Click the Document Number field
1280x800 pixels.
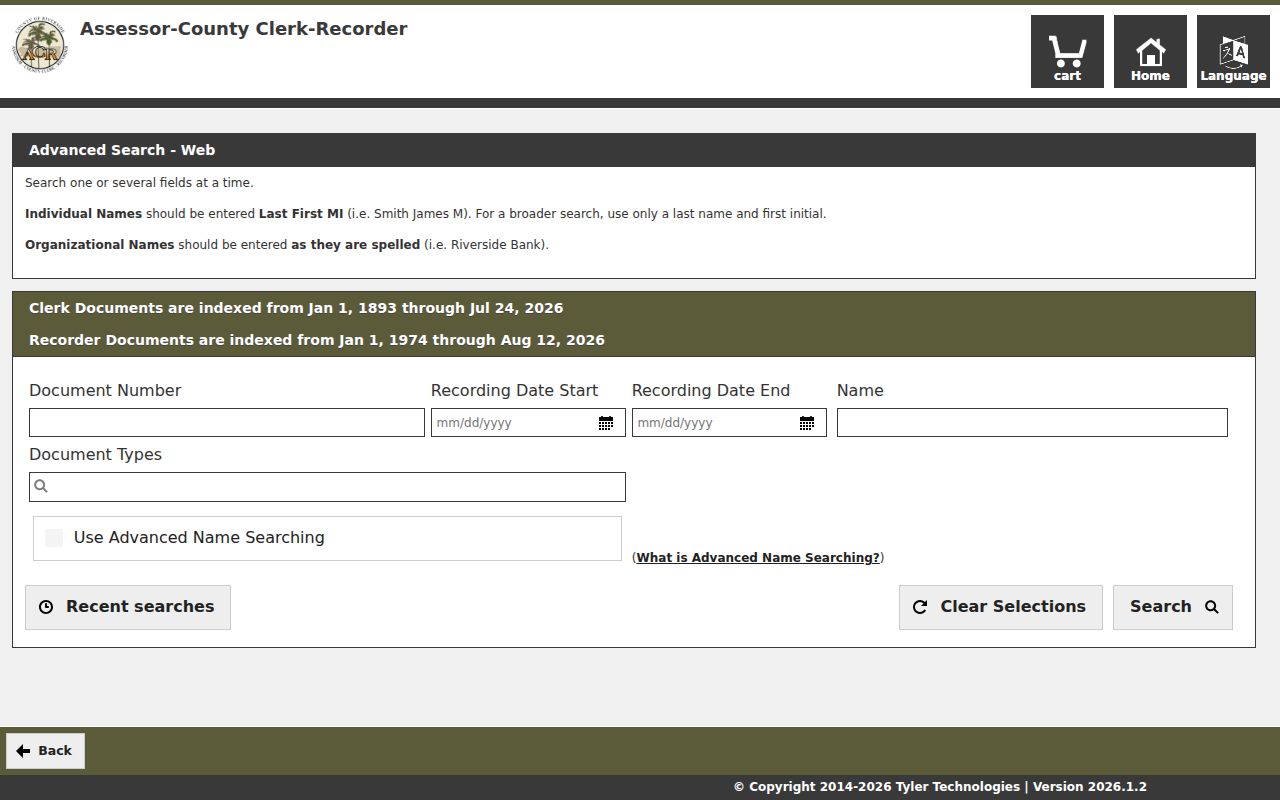point(227,422)
